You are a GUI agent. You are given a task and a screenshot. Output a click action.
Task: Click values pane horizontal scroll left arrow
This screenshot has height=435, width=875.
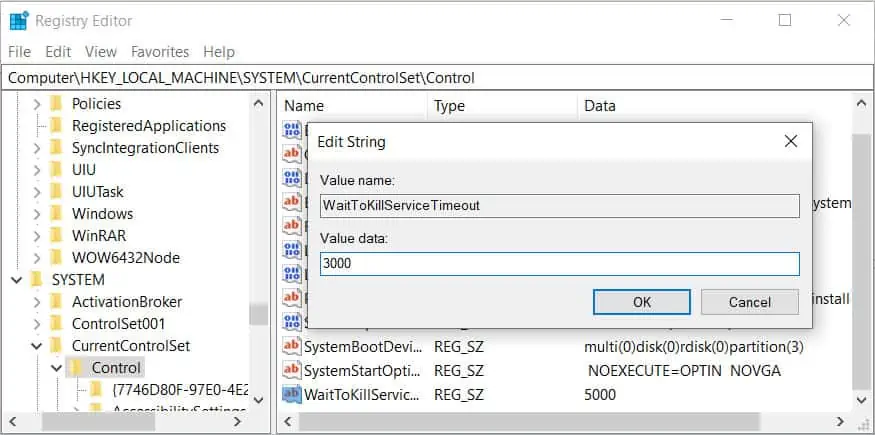click(288, 422)
